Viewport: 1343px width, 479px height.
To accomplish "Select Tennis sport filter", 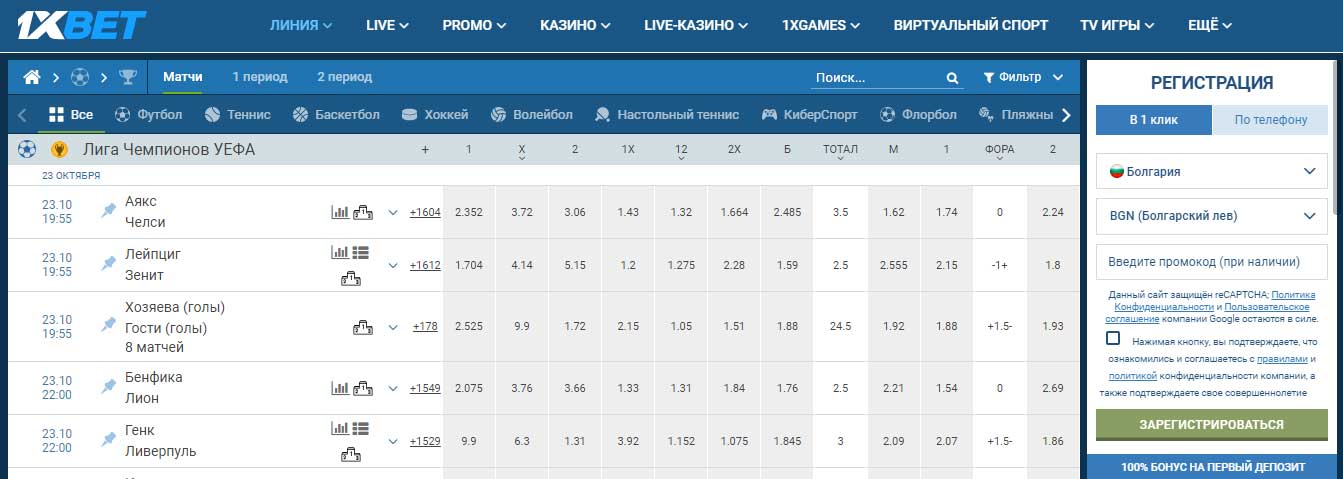I will tap(237, 115).
